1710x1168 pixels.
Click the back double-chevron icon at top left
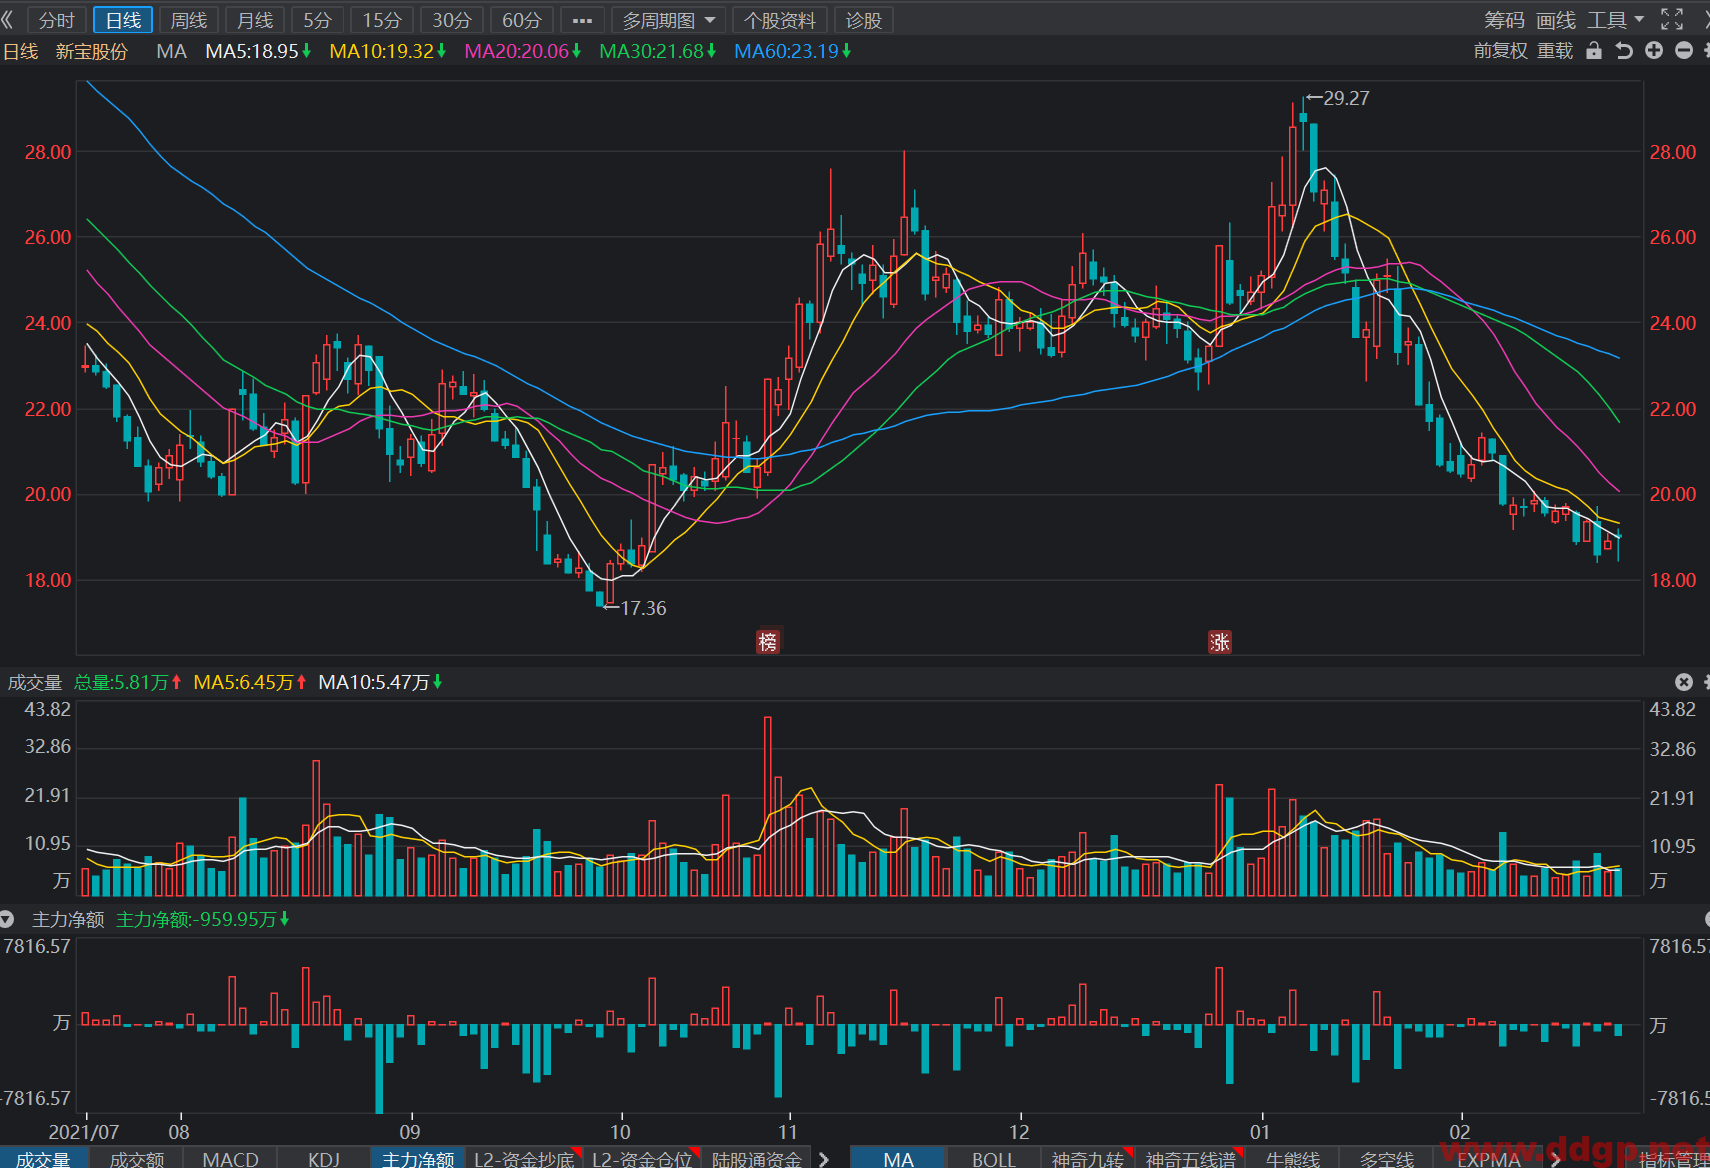pyautogui.click(x=8, y=20)
